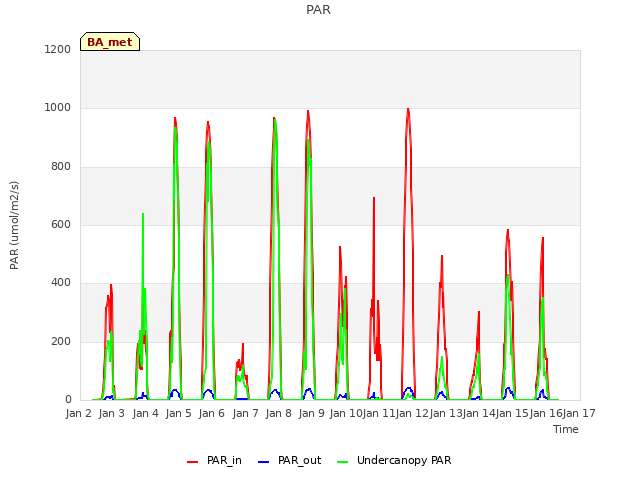Click the red PAR_in spike on Jan 11
Screen dimensions: 640x480
click(x=374, y=199)
